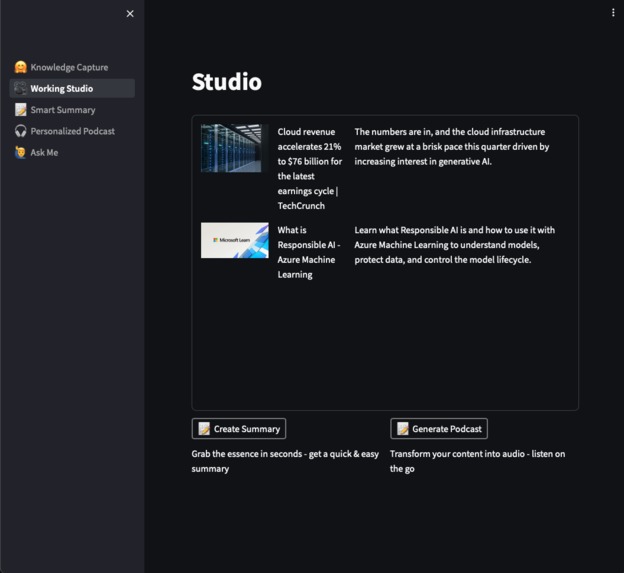The height and width of the screenshot is (573, 624).
Task: Click the Studio page heading
Action: pos(227,82)
